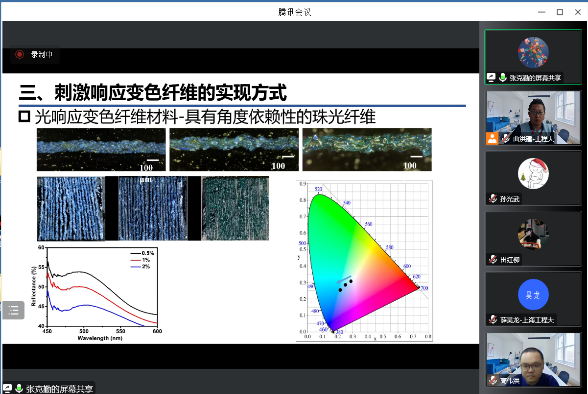Open the floating list panel button
Viewport: 588px width, 394px height.
(x=13, y=310)
